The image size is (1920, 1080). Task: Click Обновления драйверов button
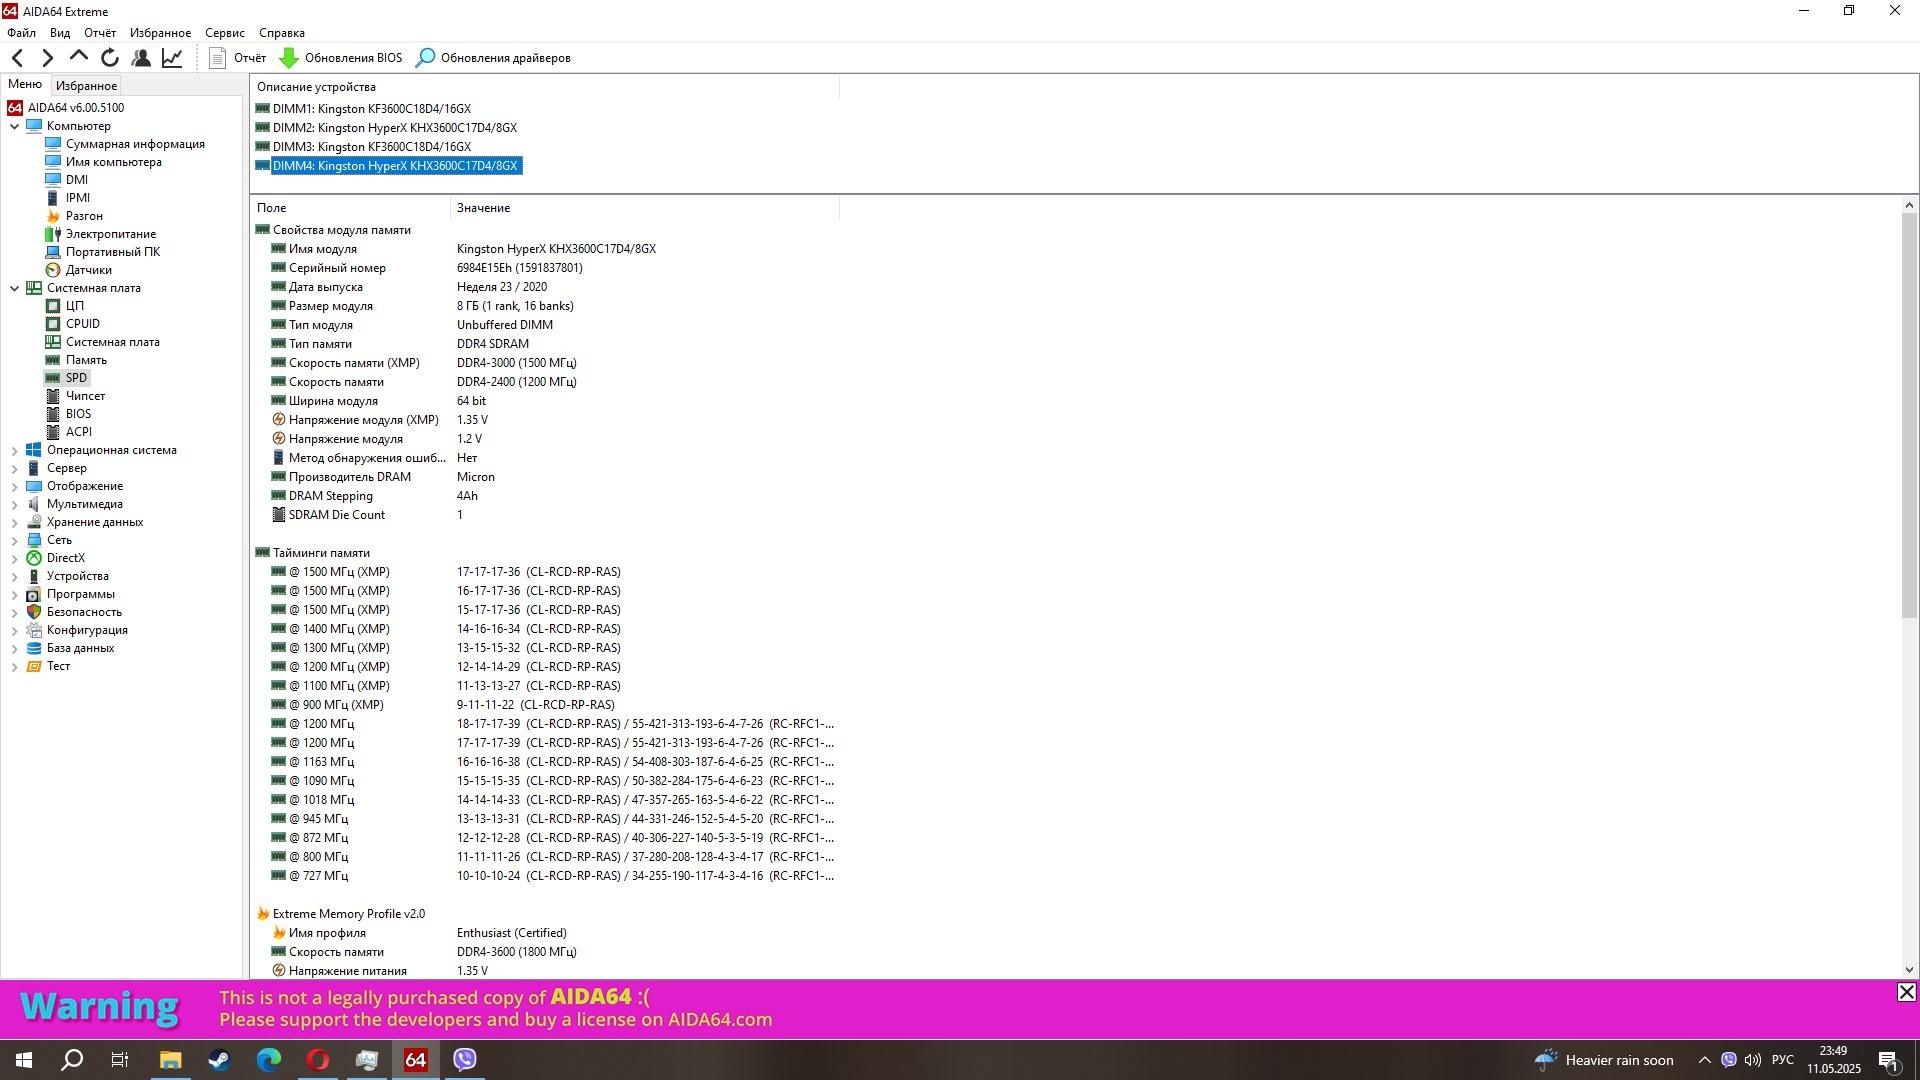click(493, 58)
